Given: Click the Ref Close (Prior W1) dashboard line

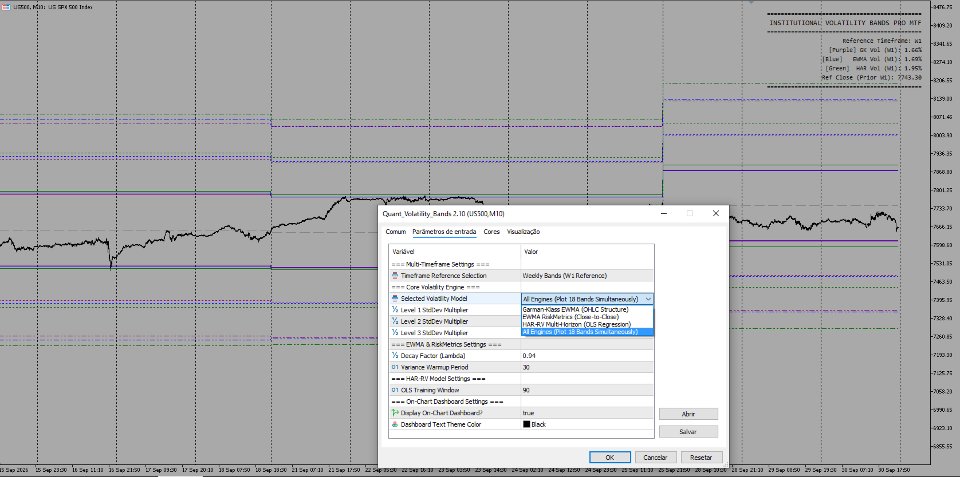Looking at the screenshot, I should point(871,78).
